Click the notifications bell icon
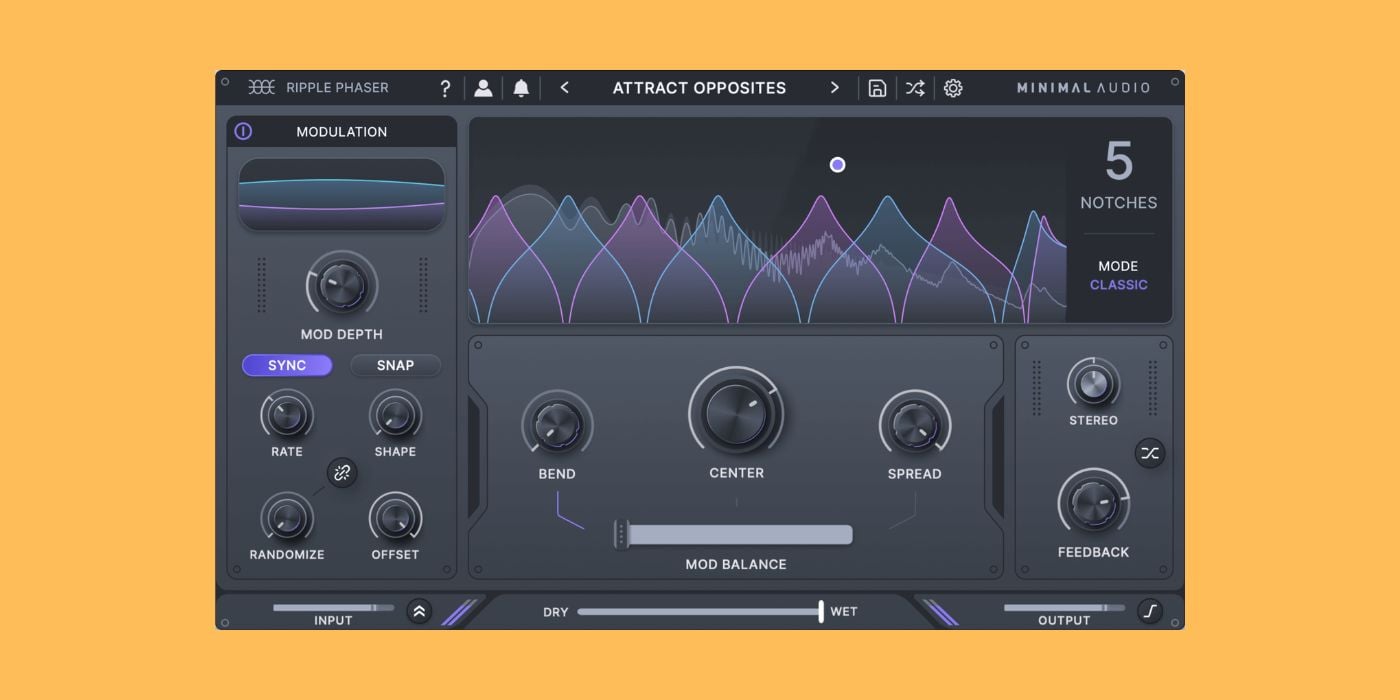This screenshot has height=700, width=1400. coord(521,88)
